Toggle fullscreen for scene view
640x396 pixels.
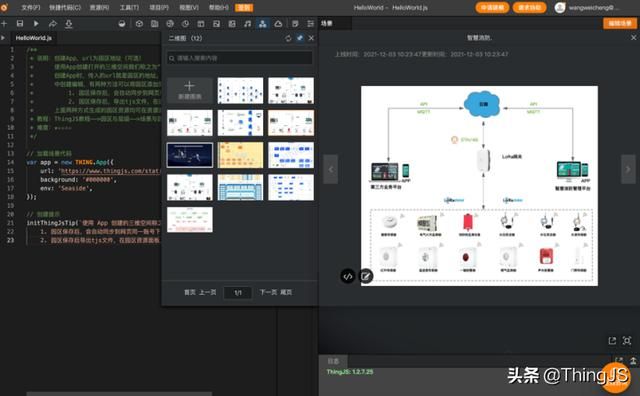(x=627, y=340)
